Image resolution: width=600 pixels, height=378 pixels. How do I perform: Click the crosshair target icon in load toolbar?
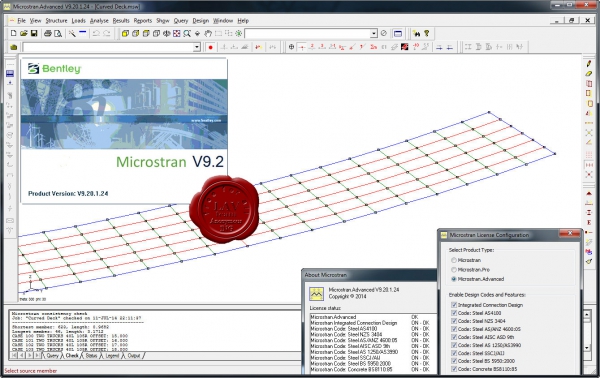pyautogui.click(x=291, y=47)
